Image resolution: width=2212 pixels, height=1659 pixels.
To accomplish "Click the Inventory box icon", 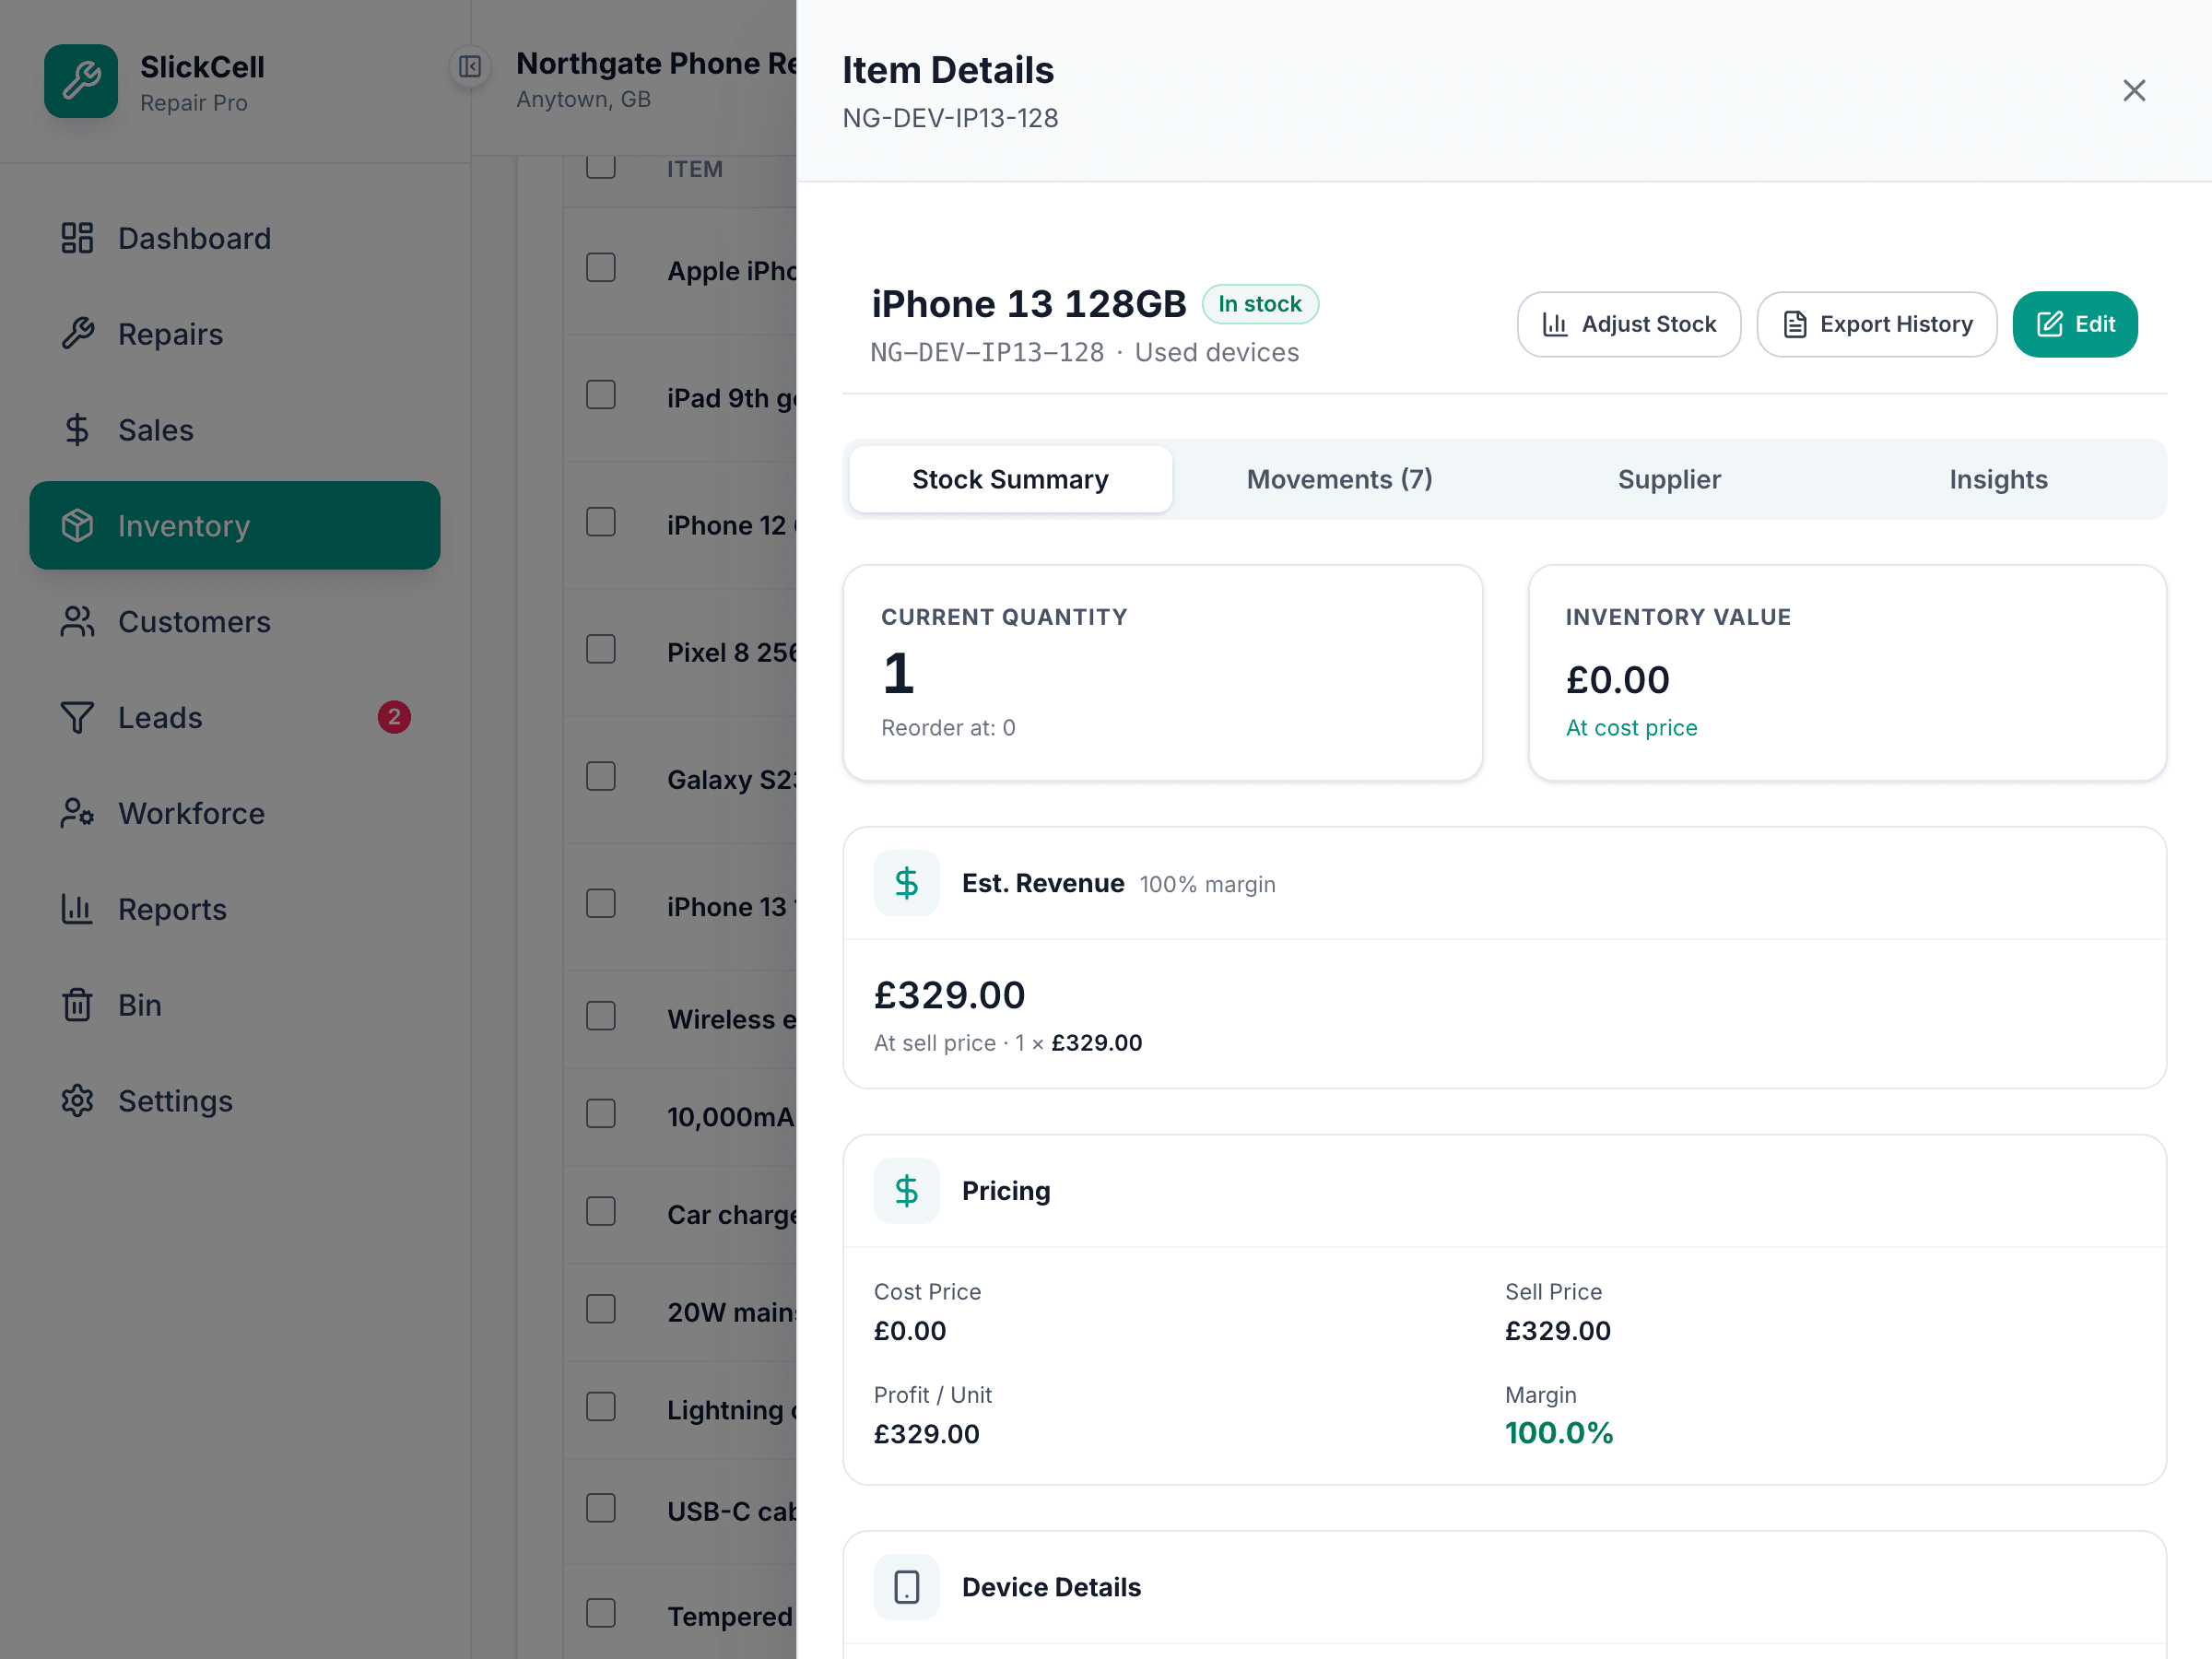I will point(77,526).
